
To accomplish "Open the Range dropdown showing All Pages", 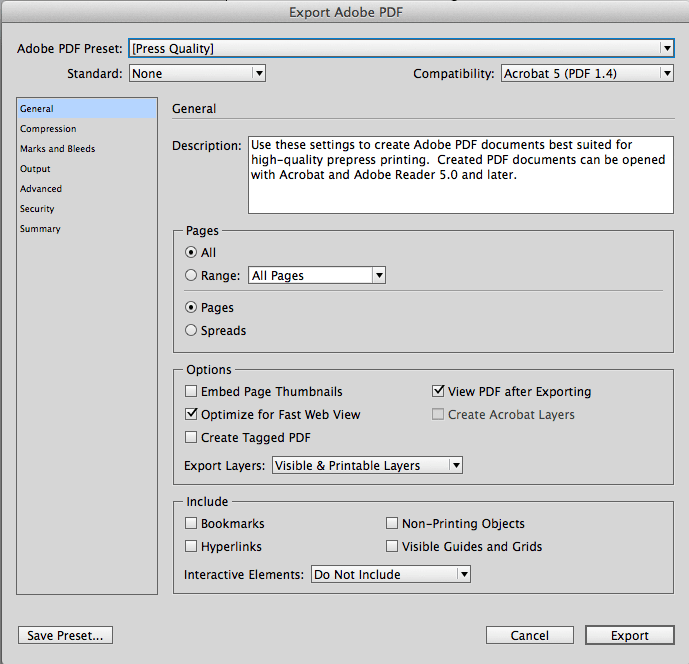I will (317, 276).
